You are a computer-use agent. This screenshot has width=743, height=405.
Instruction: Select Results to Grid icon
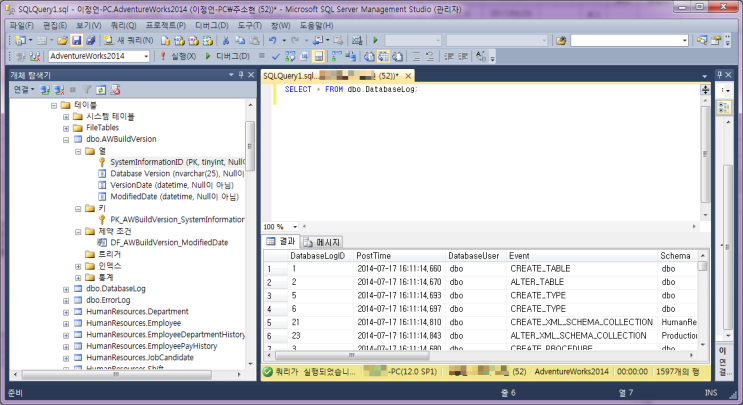coord(383,56)
